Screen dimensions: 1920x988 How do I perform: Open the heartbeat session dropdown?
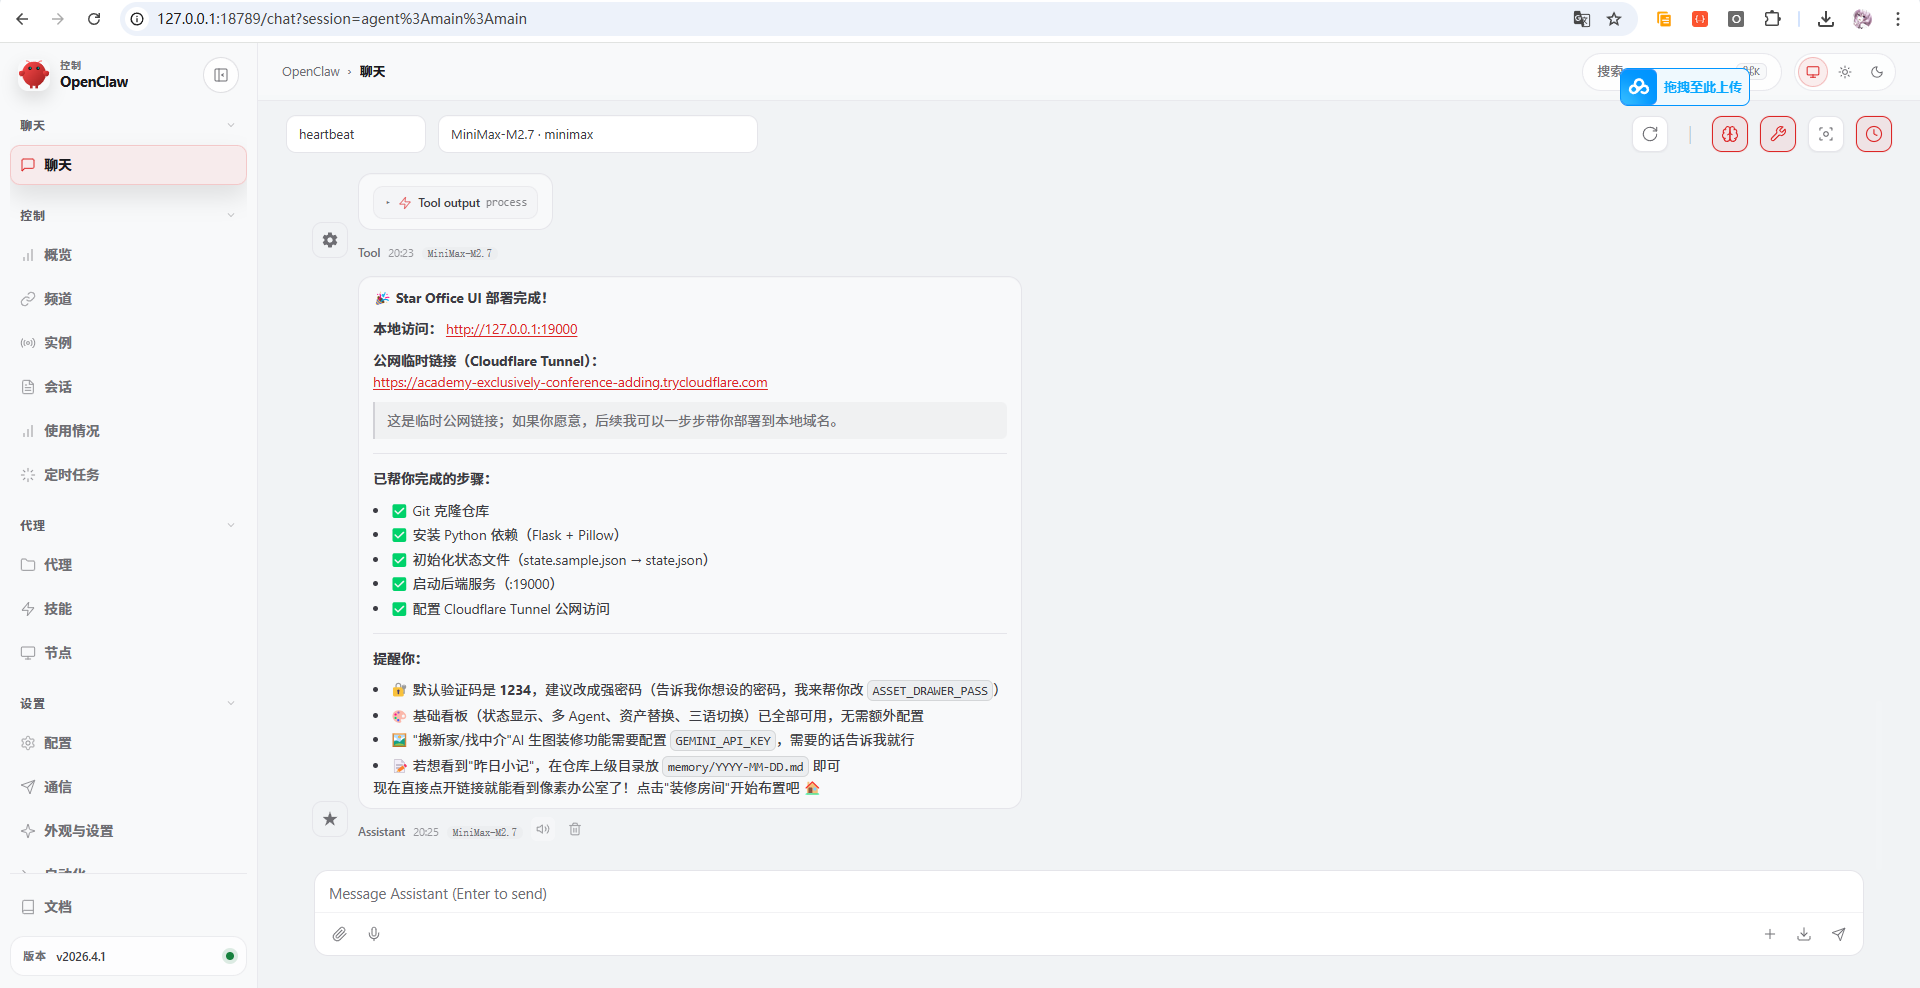click(x=355, y=134)
